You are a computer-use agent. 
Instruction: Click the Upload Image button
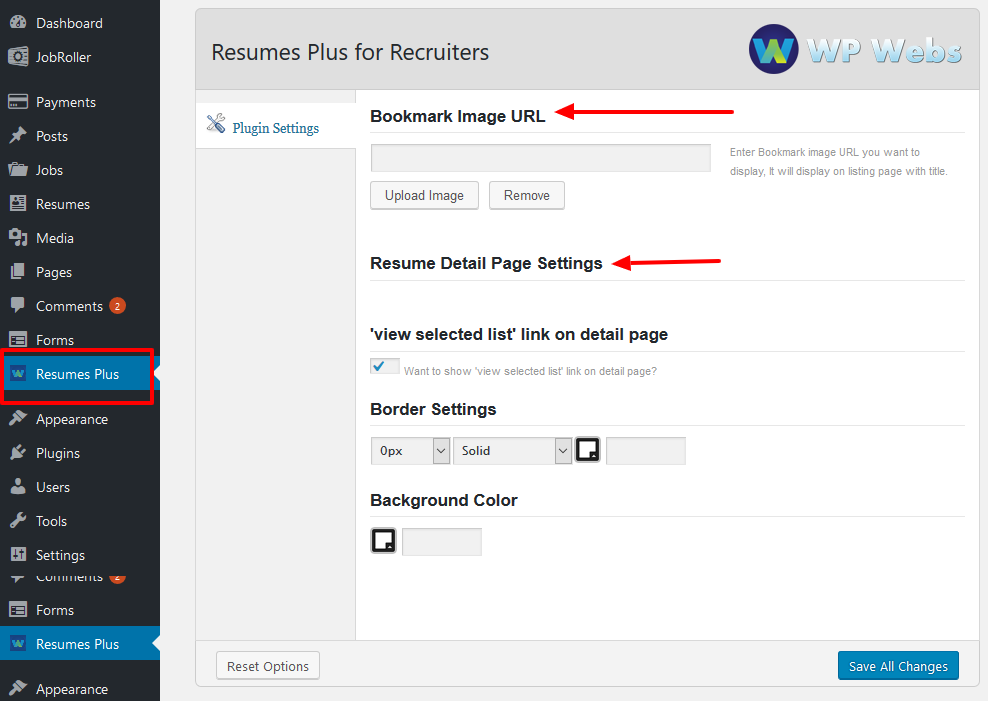[424, 195]
